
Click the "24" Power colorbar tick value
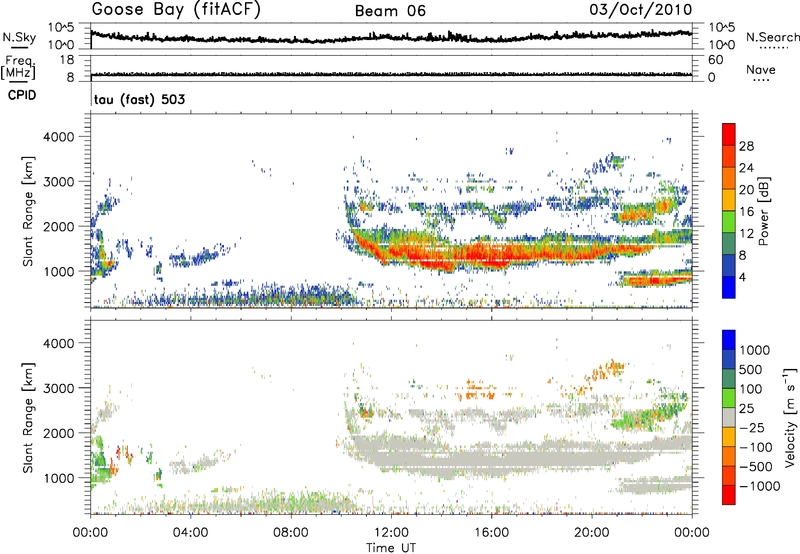coord(746,168)
